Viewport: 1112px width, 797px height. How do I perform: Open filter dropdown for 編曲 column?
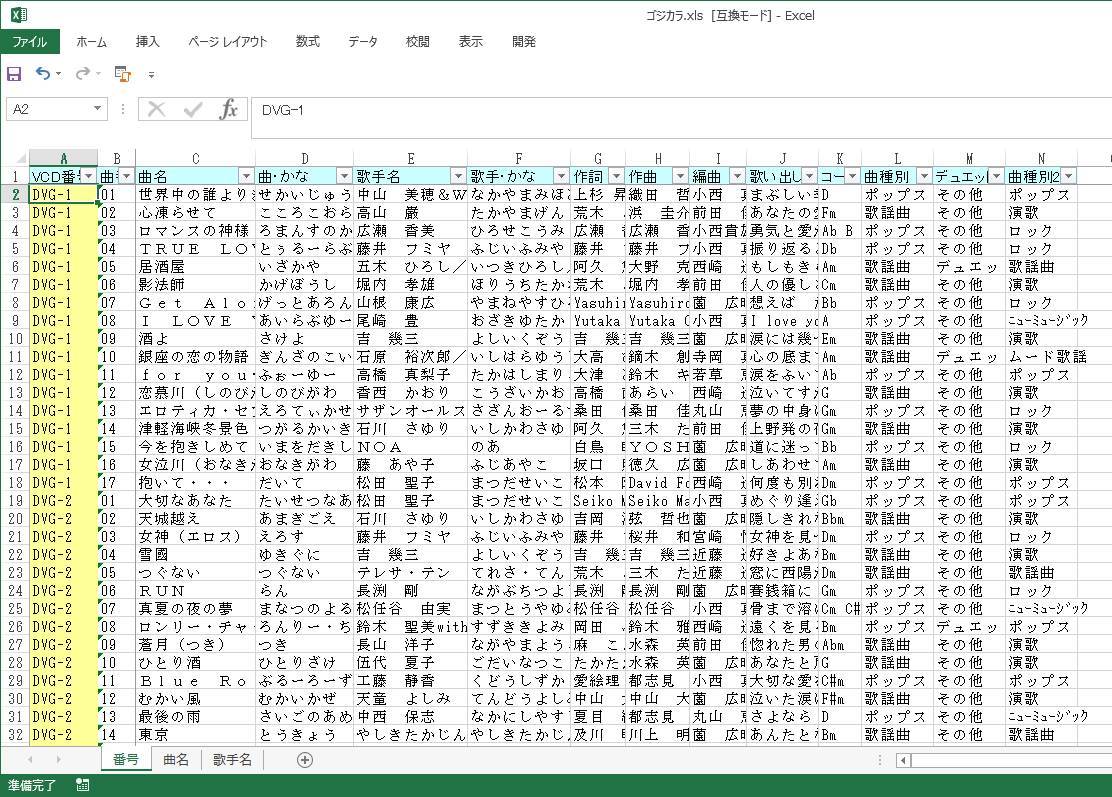[x=738, y=176]
